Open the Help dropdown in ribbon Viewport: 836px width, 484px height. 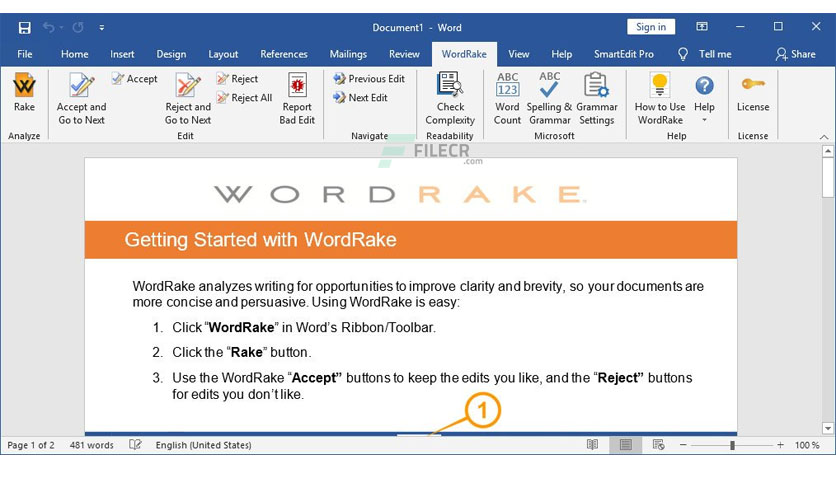[704, 99]
